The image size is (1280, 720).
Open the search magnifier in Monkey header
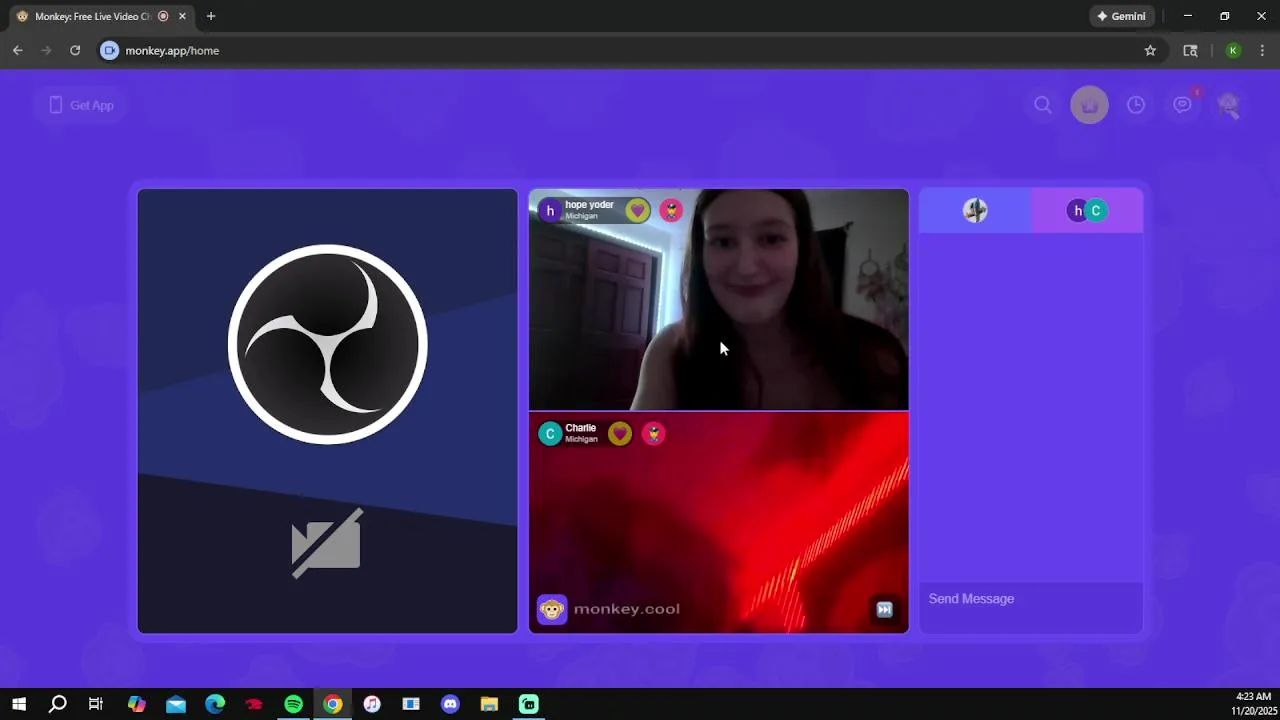[1043, 105]
